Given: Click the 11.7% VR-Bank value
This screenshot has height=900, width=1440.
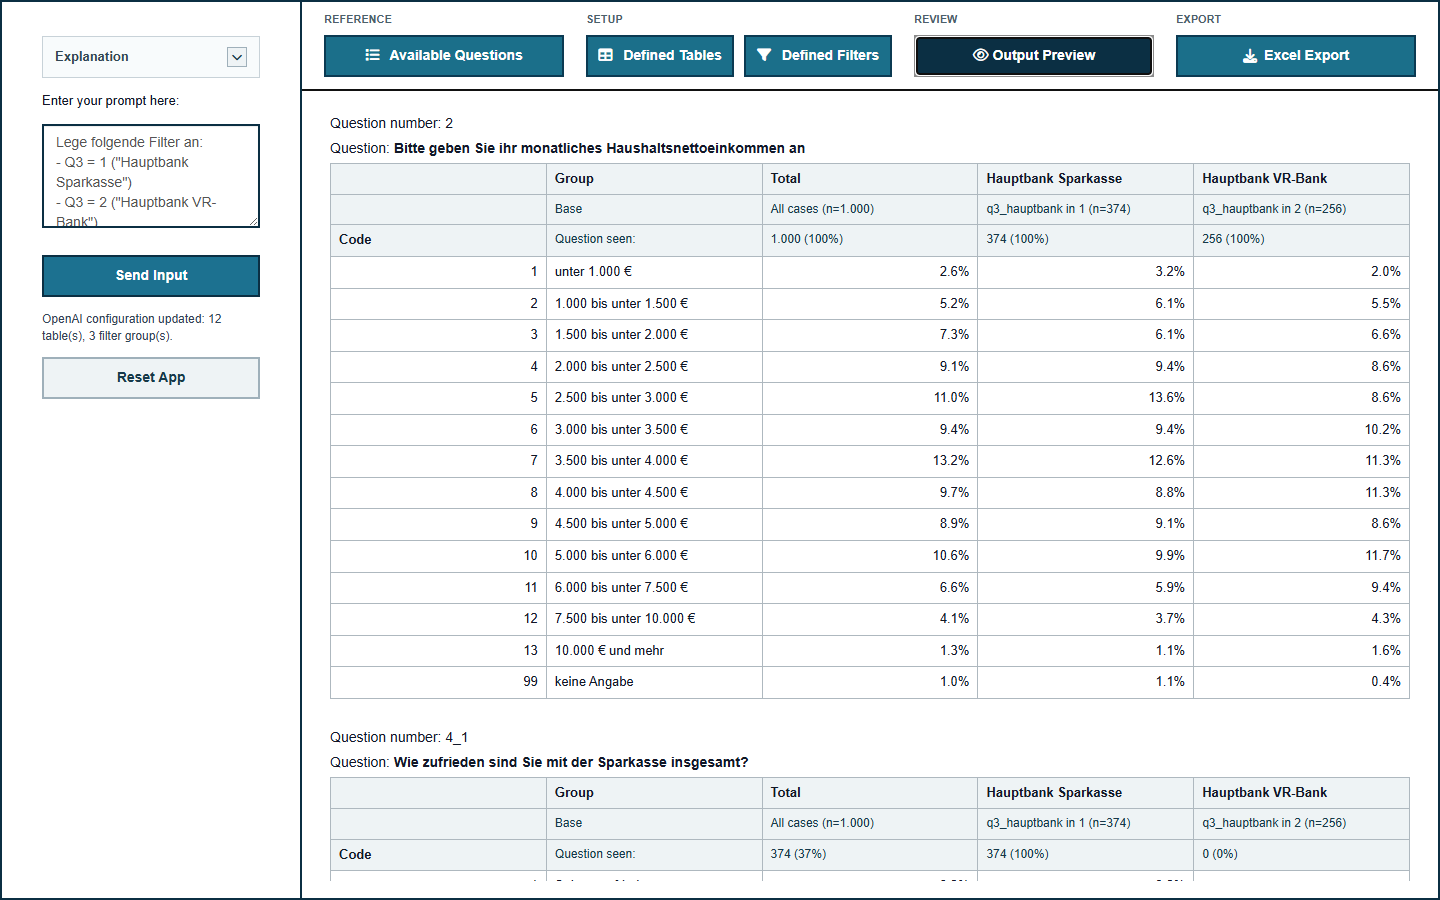Looking at the screenshot, I should click(x=1383, y=556).
